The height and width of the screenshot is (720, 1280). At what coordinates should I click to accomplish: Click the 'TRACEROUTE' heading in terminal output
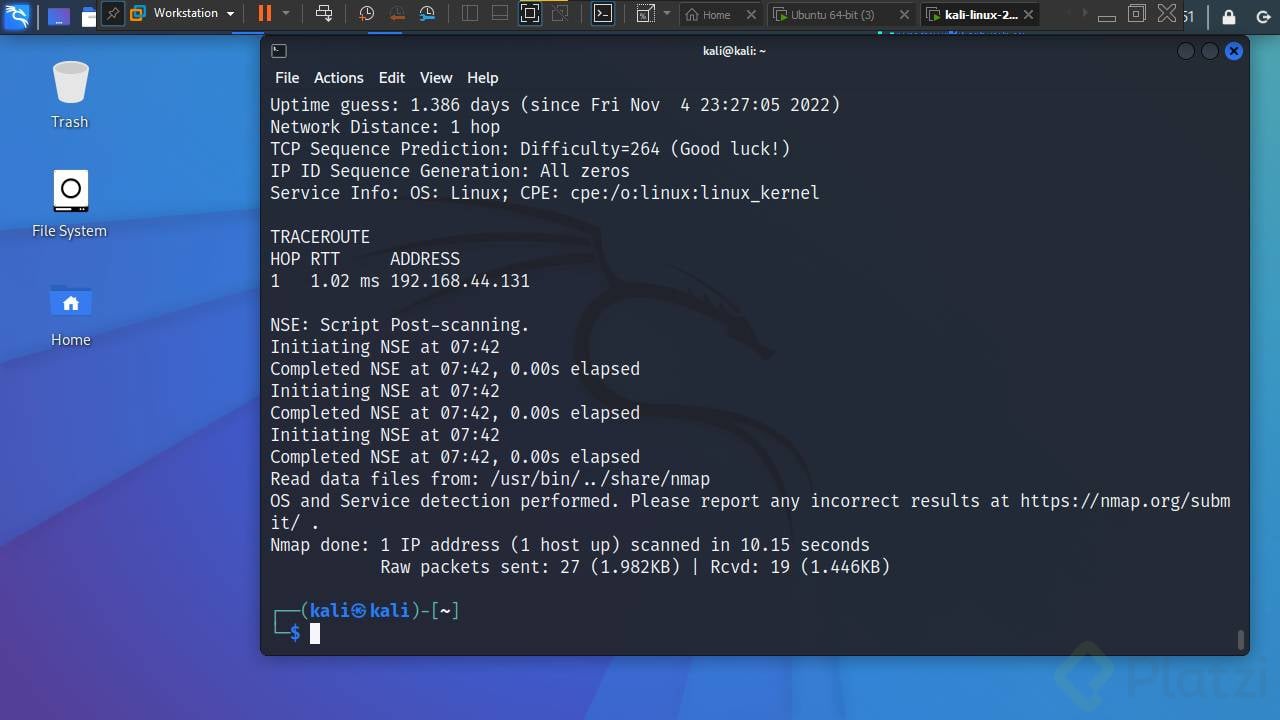coord(320,237)
